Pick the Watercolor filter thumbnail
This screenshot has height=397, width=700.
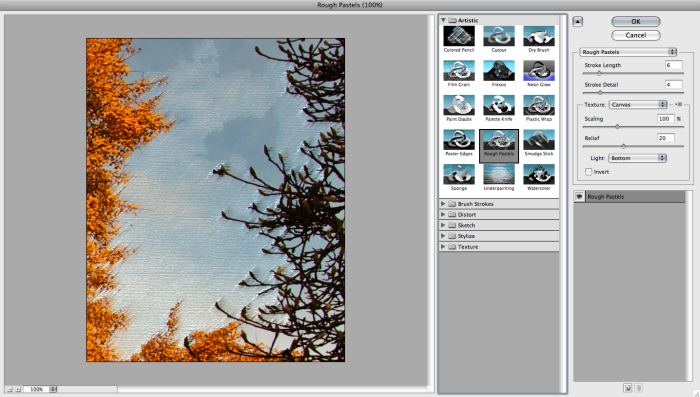click(x=539, y=174)
